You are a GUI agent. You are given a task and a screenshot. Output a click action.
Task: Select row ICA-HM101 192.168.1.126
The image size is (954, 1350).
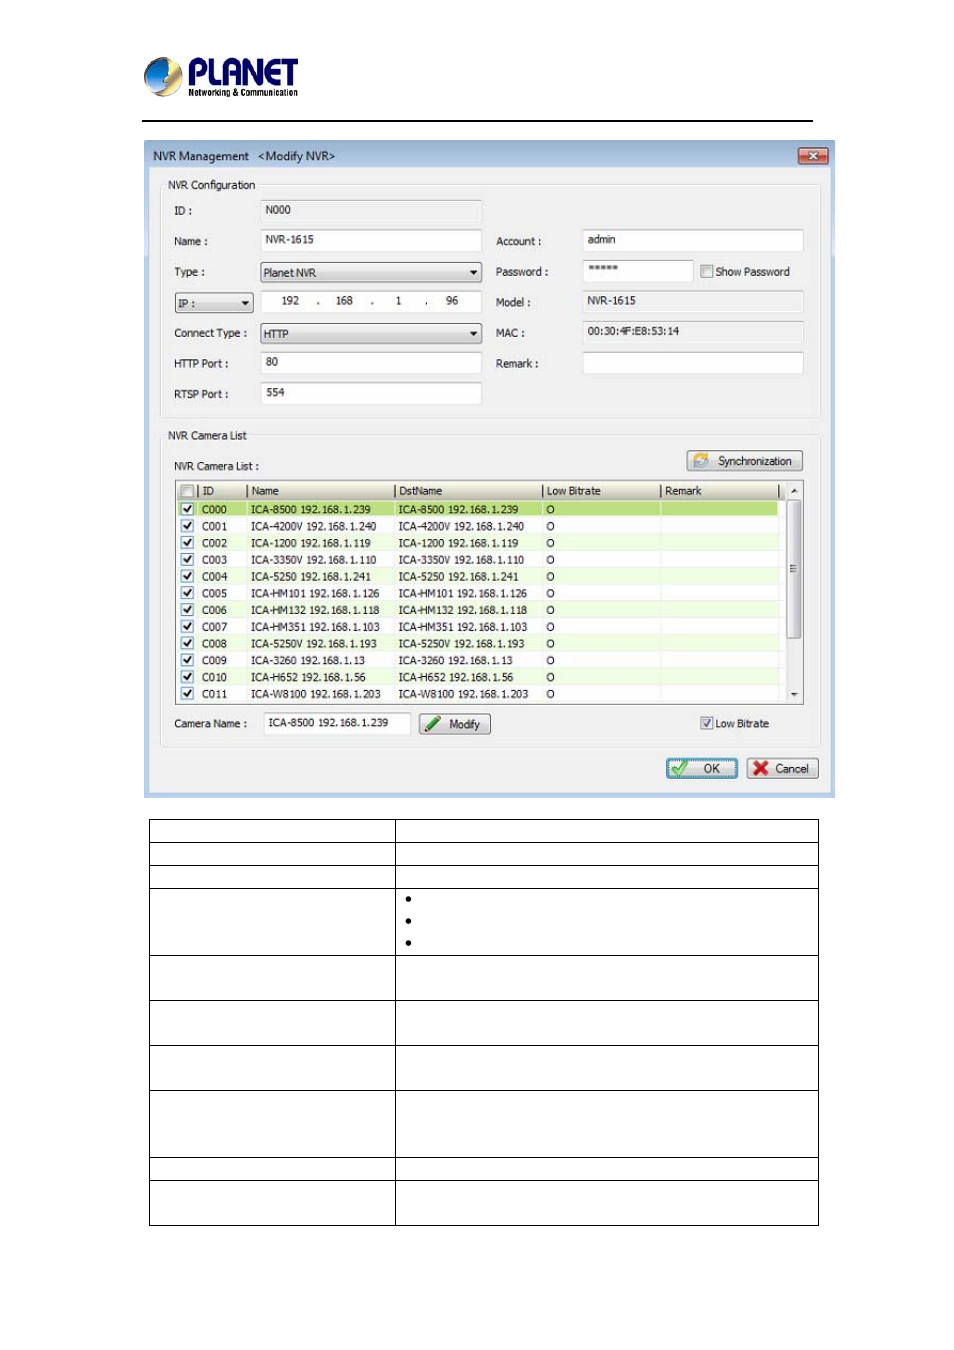[478, 593]
